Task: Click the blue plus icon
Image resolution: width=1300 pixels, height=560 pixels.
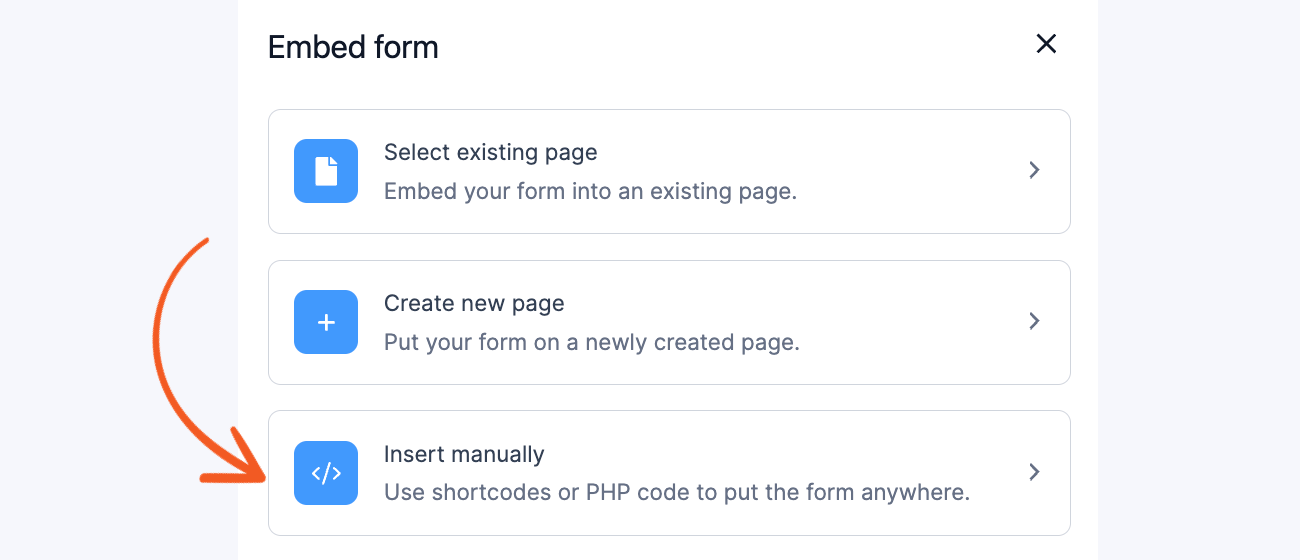Action: (x=326, y=322)
